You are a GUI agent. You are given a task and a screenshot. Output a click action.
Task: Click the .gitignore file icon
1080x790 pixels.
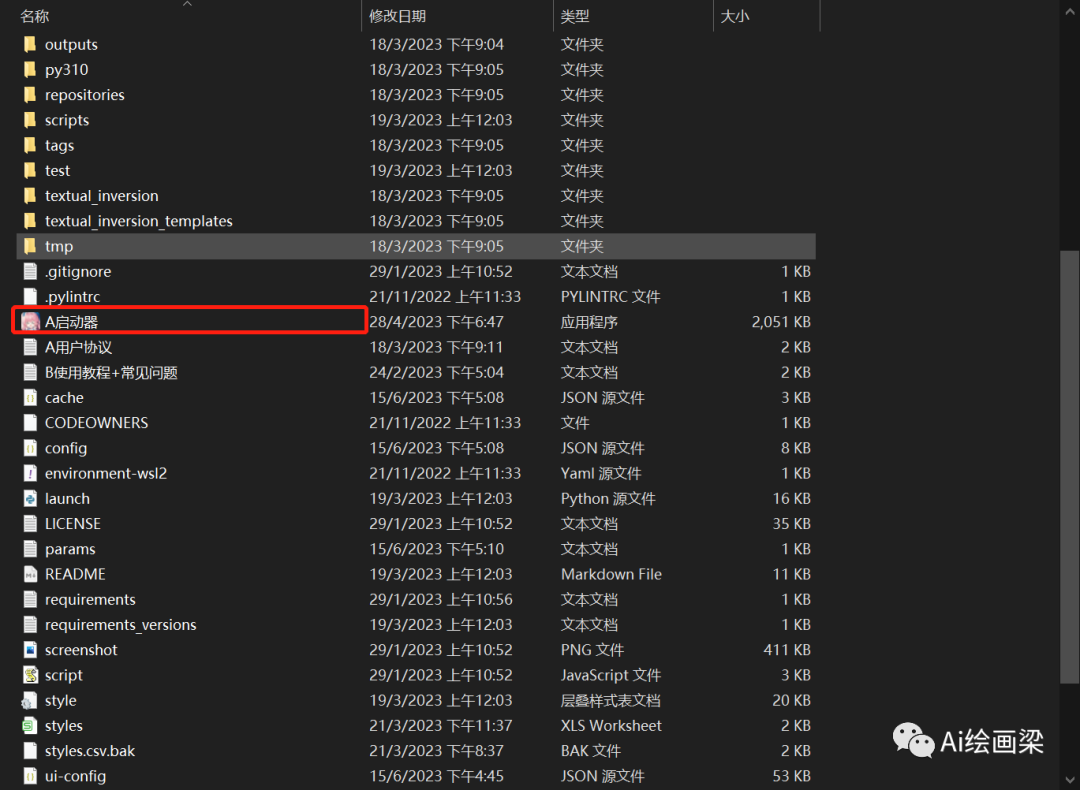(x=30, y=271)
